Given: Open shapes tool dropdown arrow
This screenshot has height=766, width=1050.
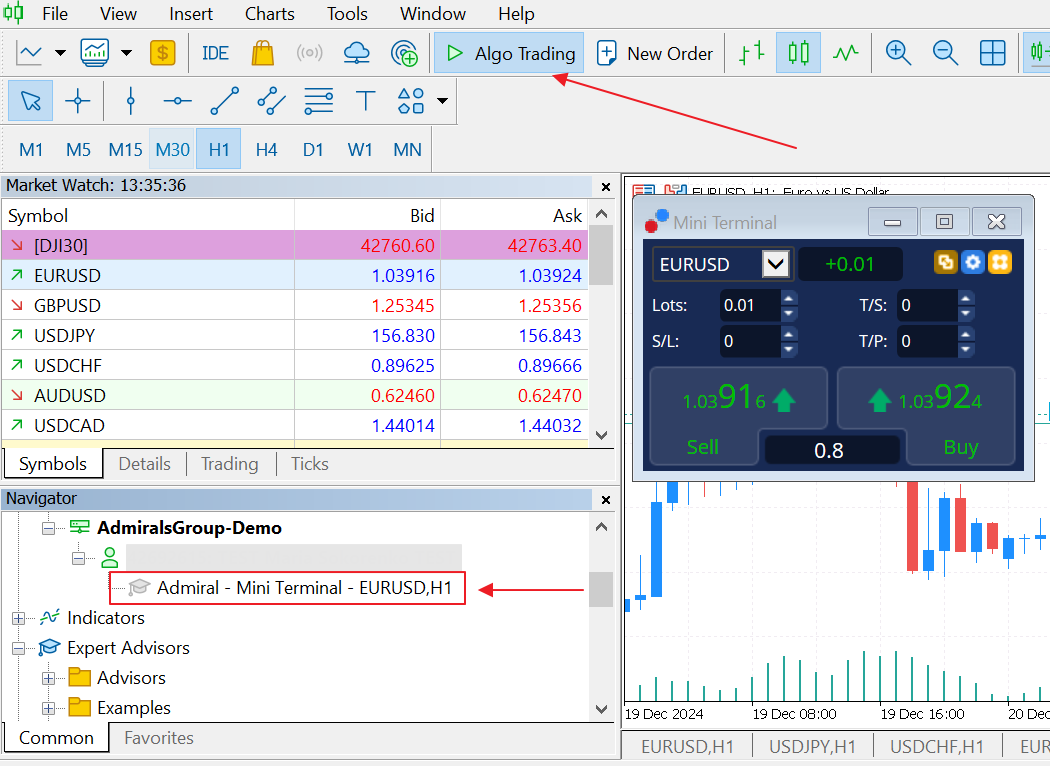Looking at the screenshot, I should click(442, 101).
